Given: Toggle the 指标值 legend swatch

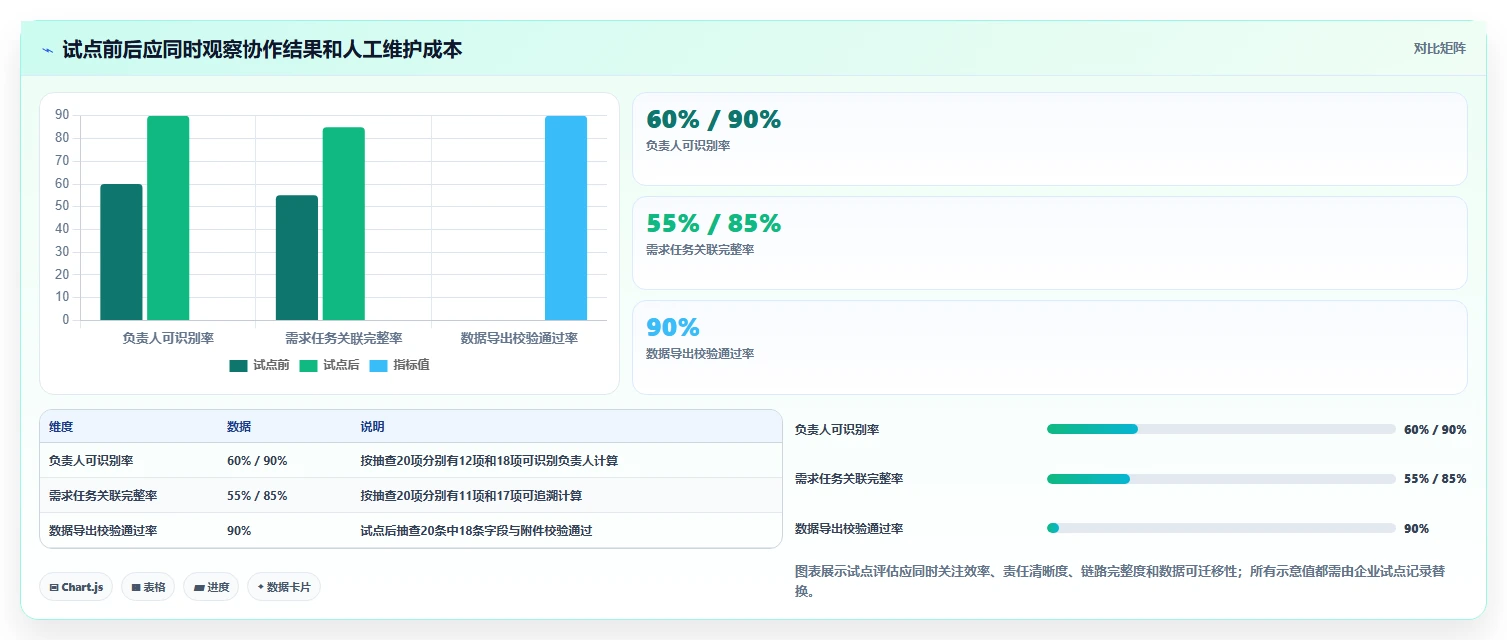Looking at the screenshot, I should [378, 365].
